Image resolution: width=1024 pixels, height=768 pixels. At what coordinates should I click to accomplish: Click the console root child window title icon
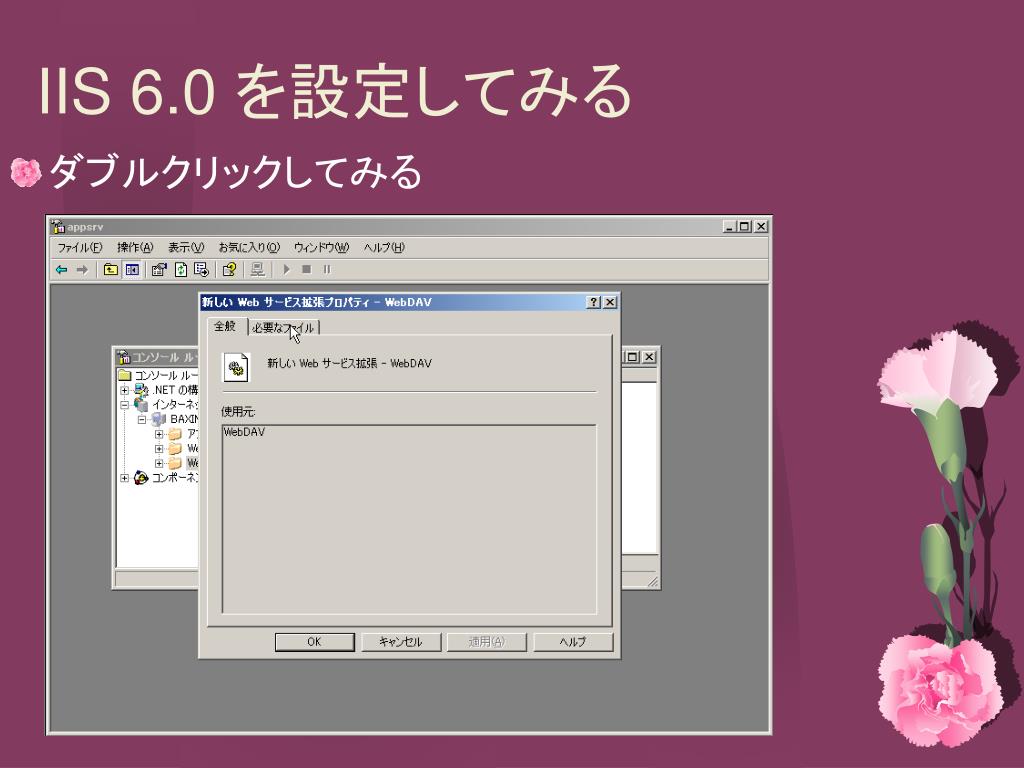[123, 357]
